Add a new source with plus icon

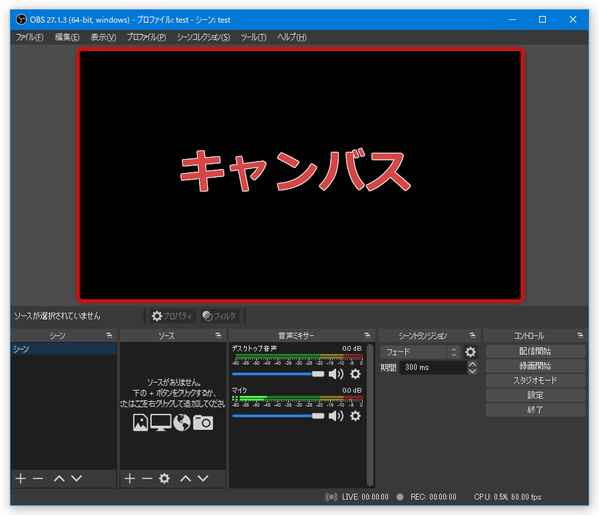[130, 478]
